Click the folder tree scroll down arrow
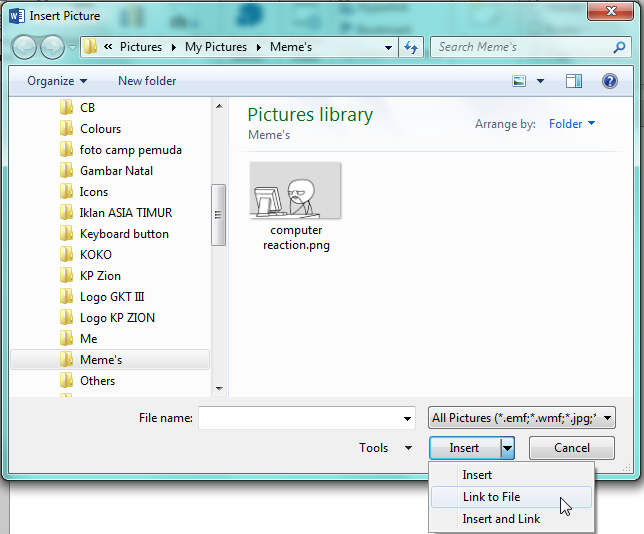The height and width of the screenshot is (534, 644). pos(219,388)
